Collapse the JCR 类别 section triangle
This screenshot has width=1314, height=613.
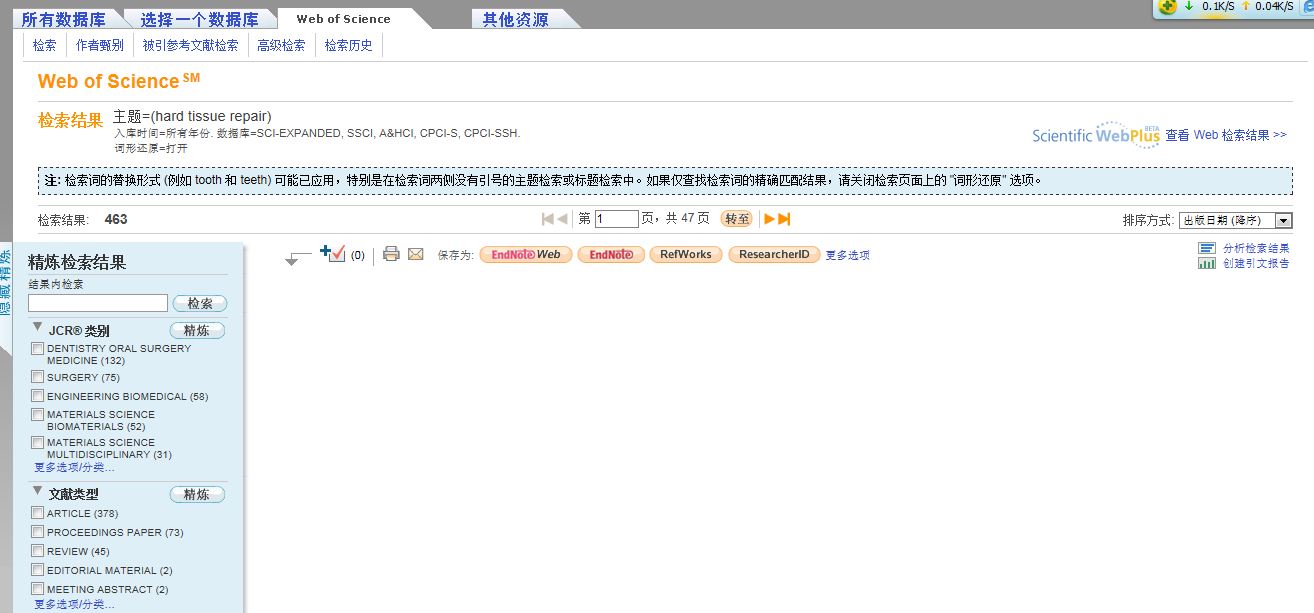click(37, 327)
